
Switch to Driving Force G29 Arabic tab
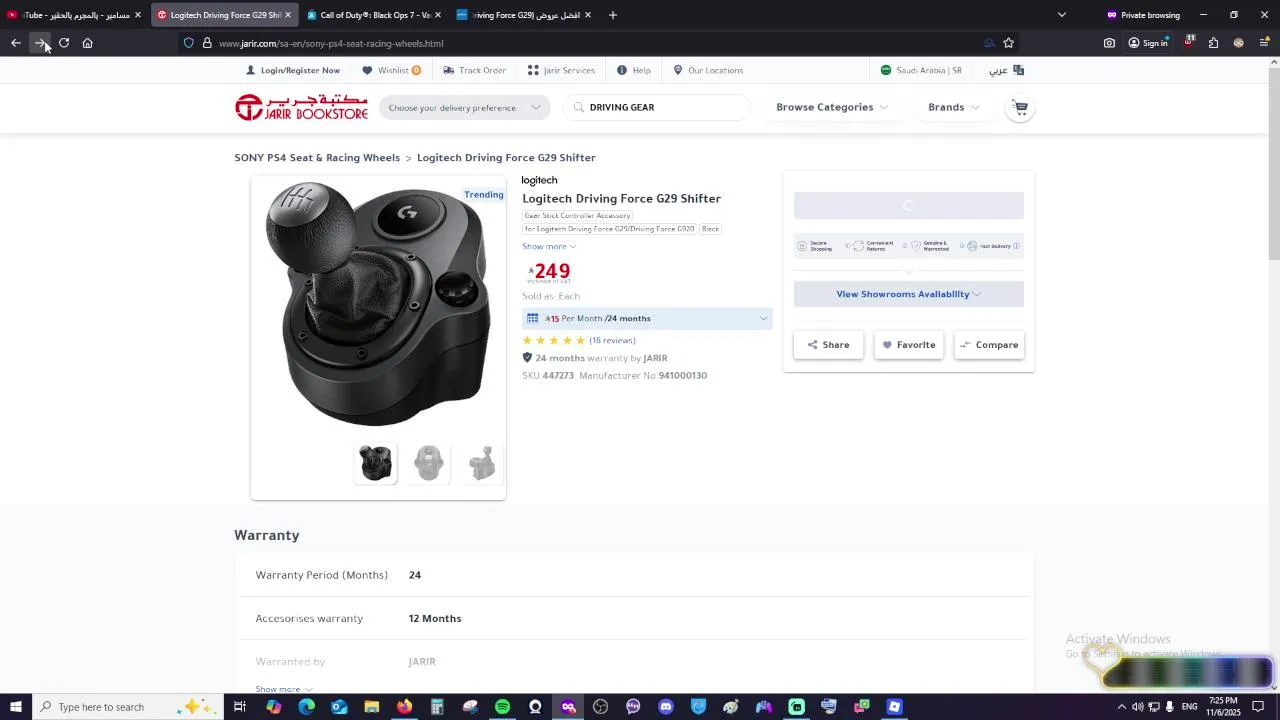pos(524,15)
